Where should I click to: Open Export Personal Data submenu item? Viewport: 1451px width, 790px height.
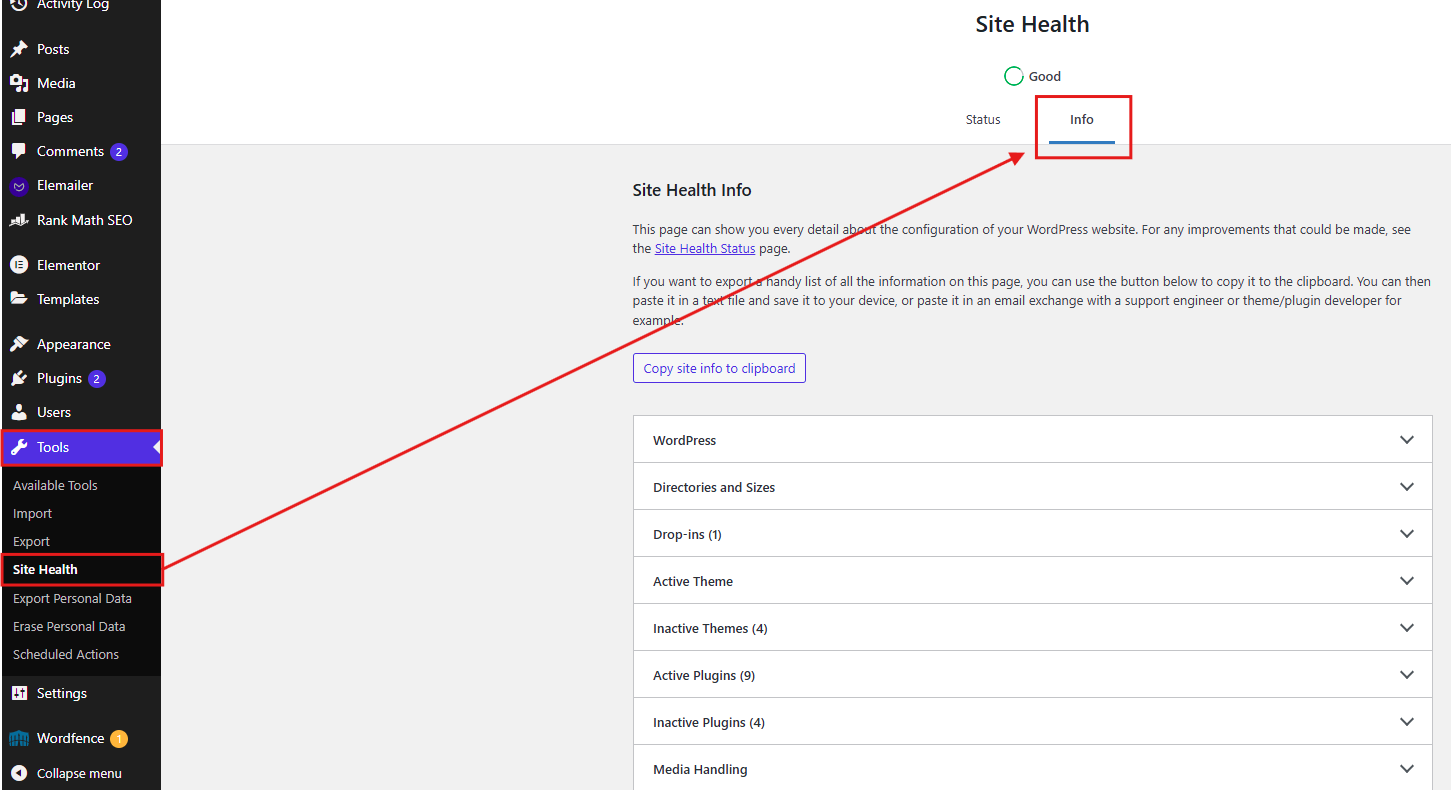[x=72, y=598]
